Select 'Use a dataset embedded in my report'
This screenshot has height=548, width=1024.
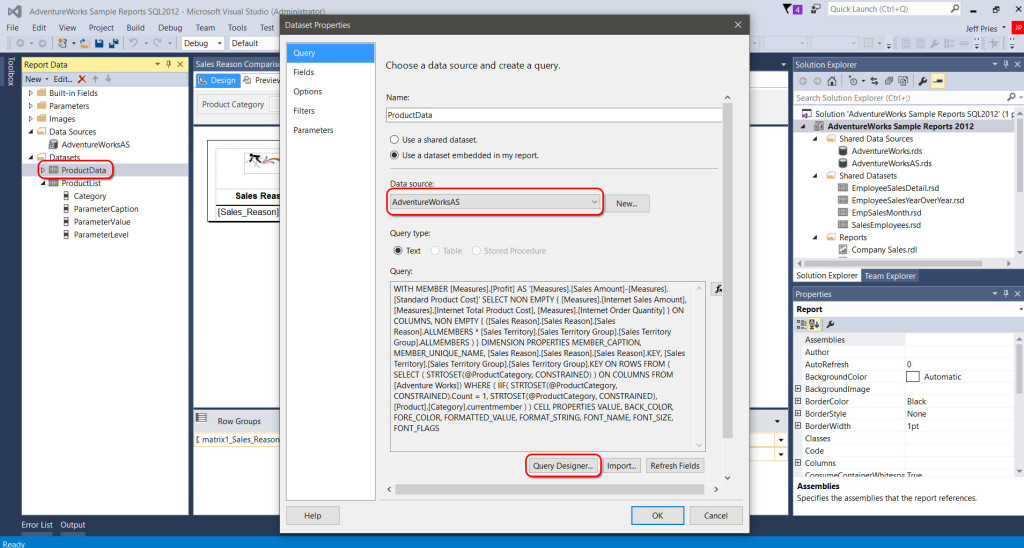click(x=394, y=155)
